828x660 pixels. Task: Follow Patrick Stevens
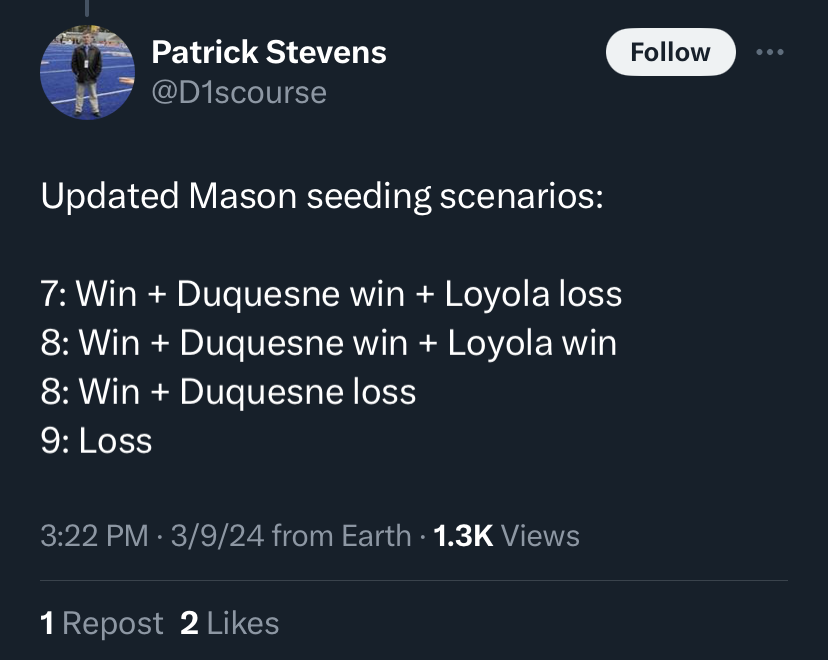coord(670,52)
